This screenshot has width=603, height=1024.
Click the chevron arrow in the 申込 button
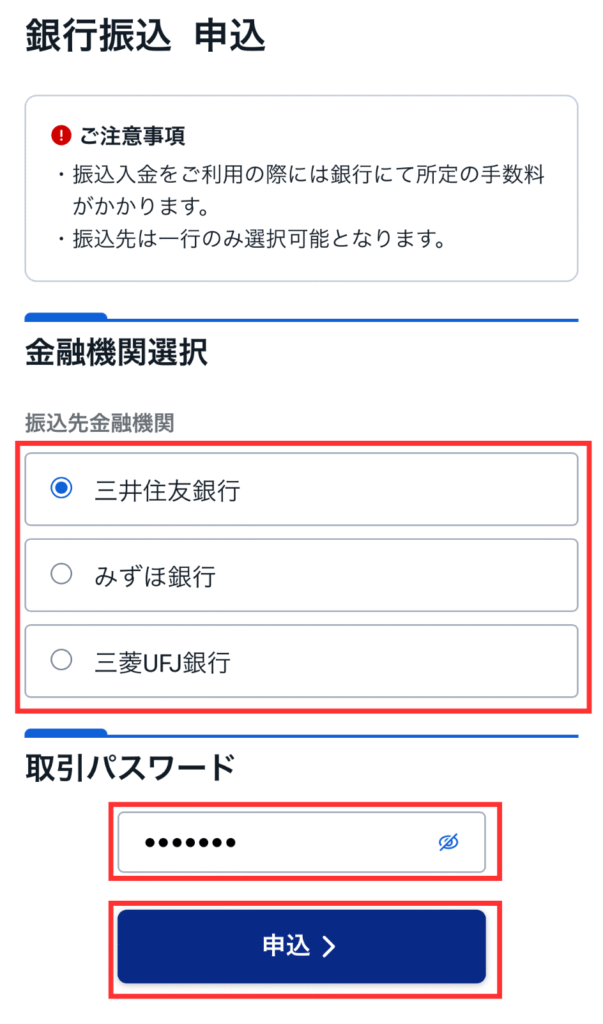(329, 946)
